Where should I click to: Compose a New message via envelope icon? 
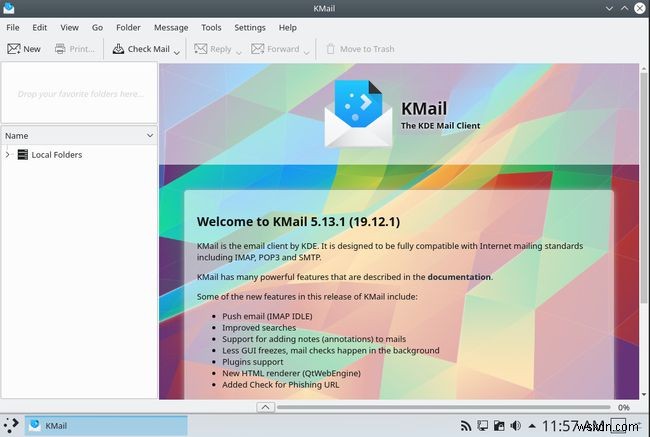pyautogui.click(x=14, y=49)
